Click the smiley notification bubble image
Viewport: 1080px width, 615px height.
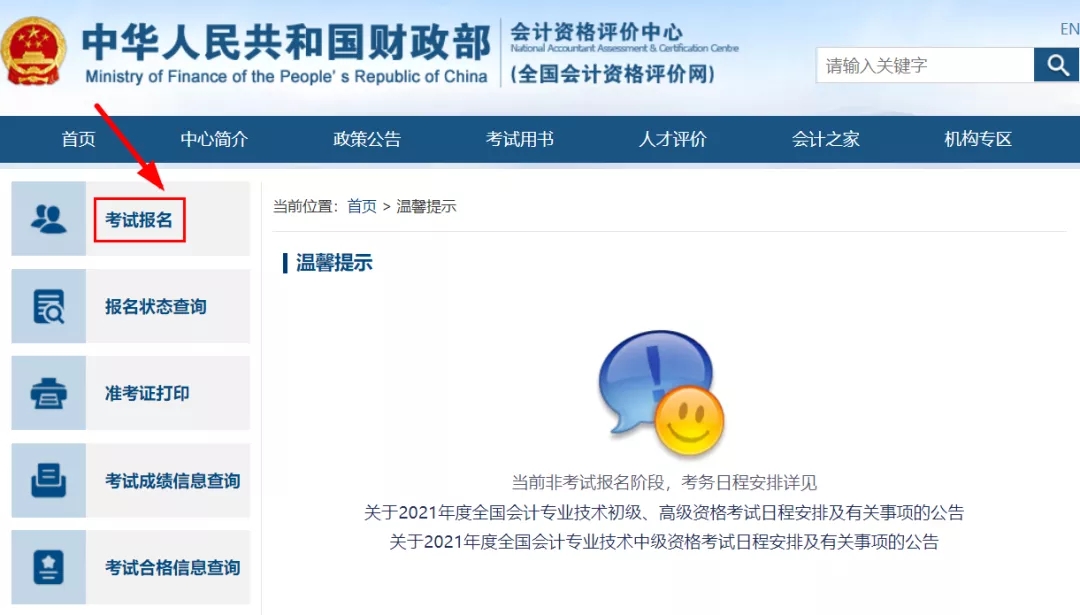click(x=660, y=393)
